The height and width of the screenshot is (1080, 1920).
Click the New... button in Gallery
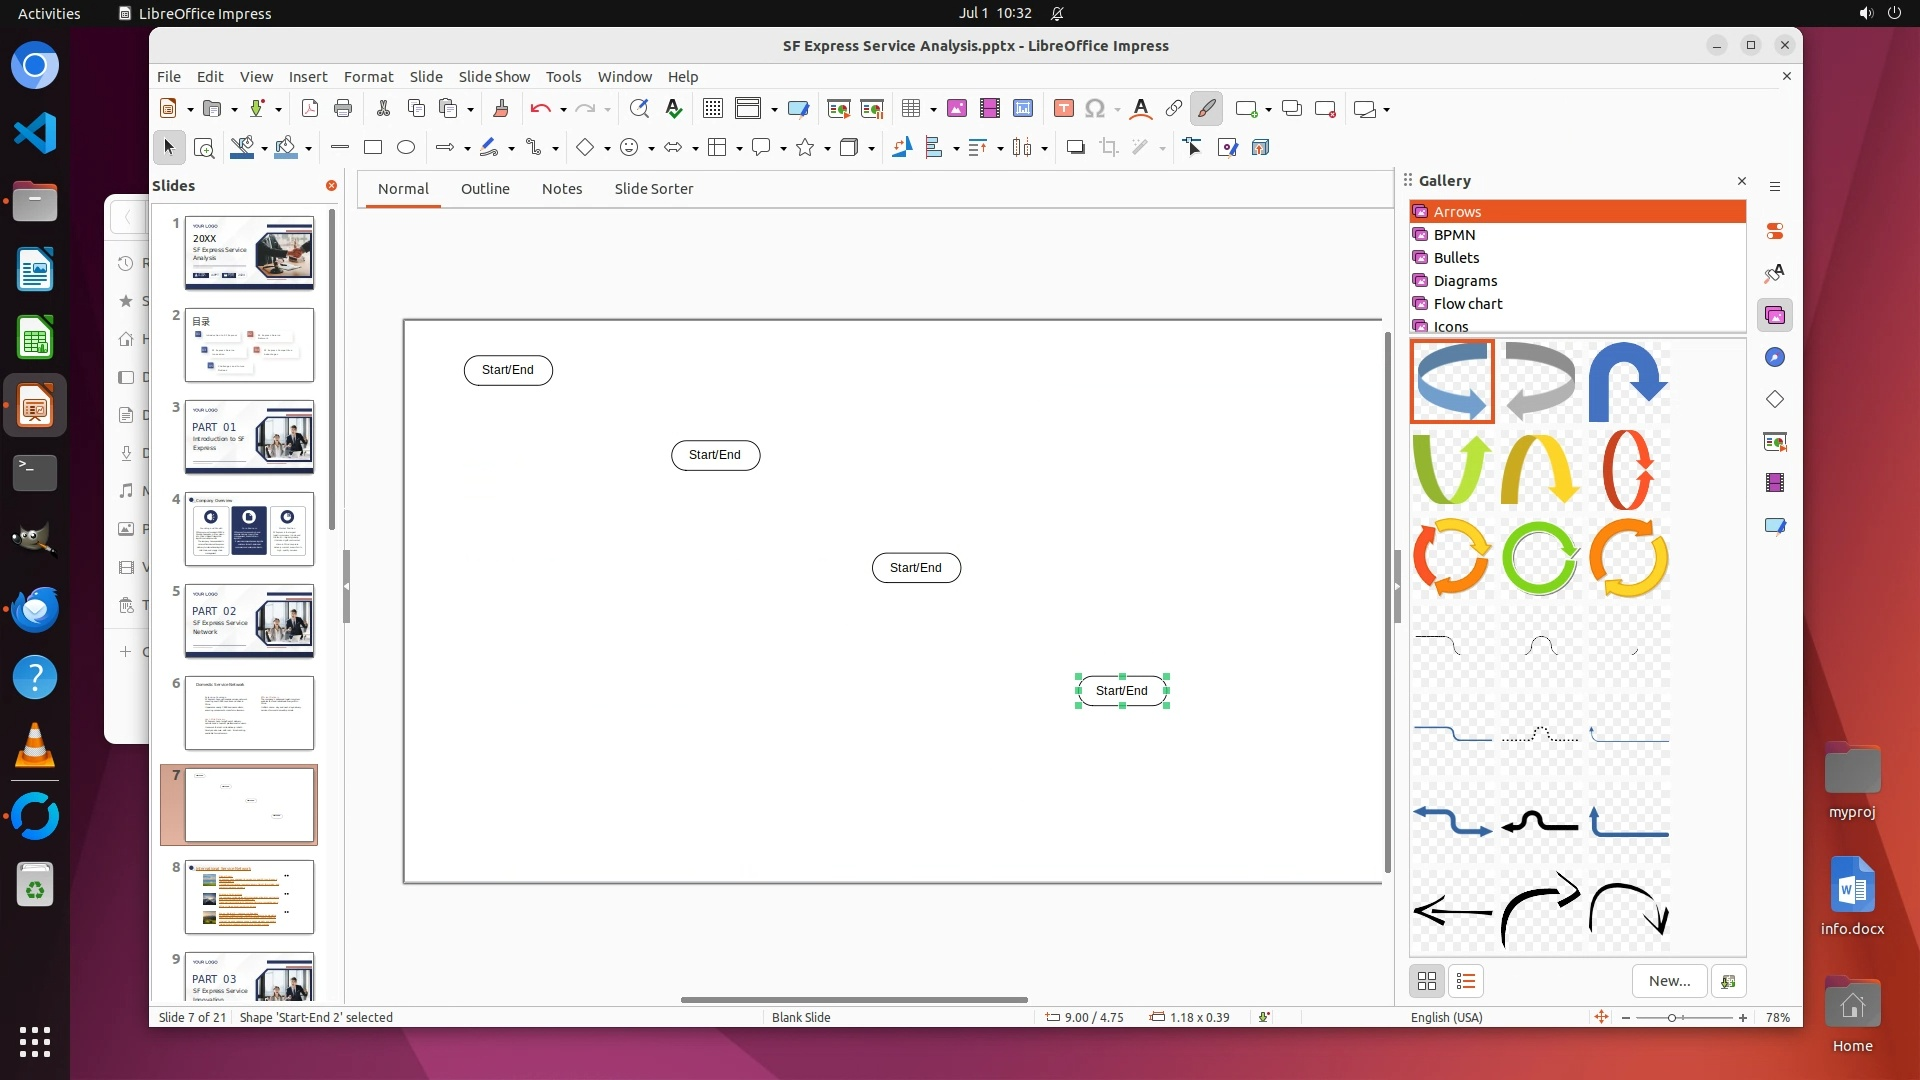tap(1669, 981)
